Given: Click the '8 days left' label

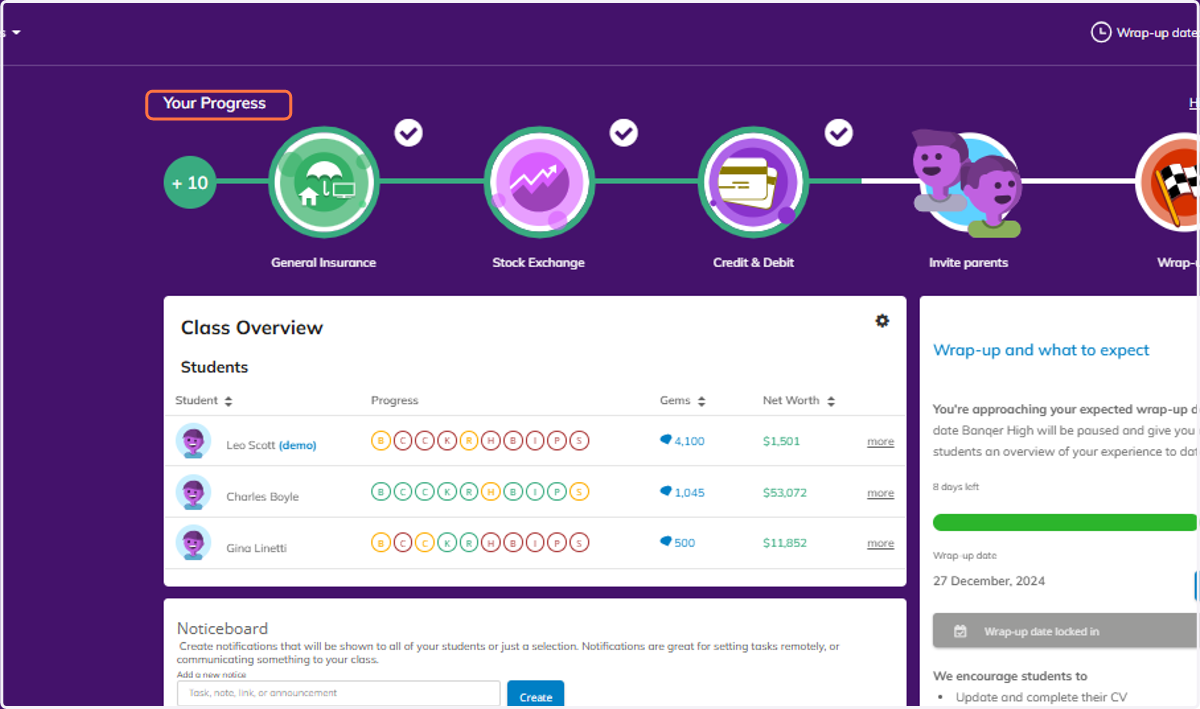Looking at the screenshot, I should 955,487.
